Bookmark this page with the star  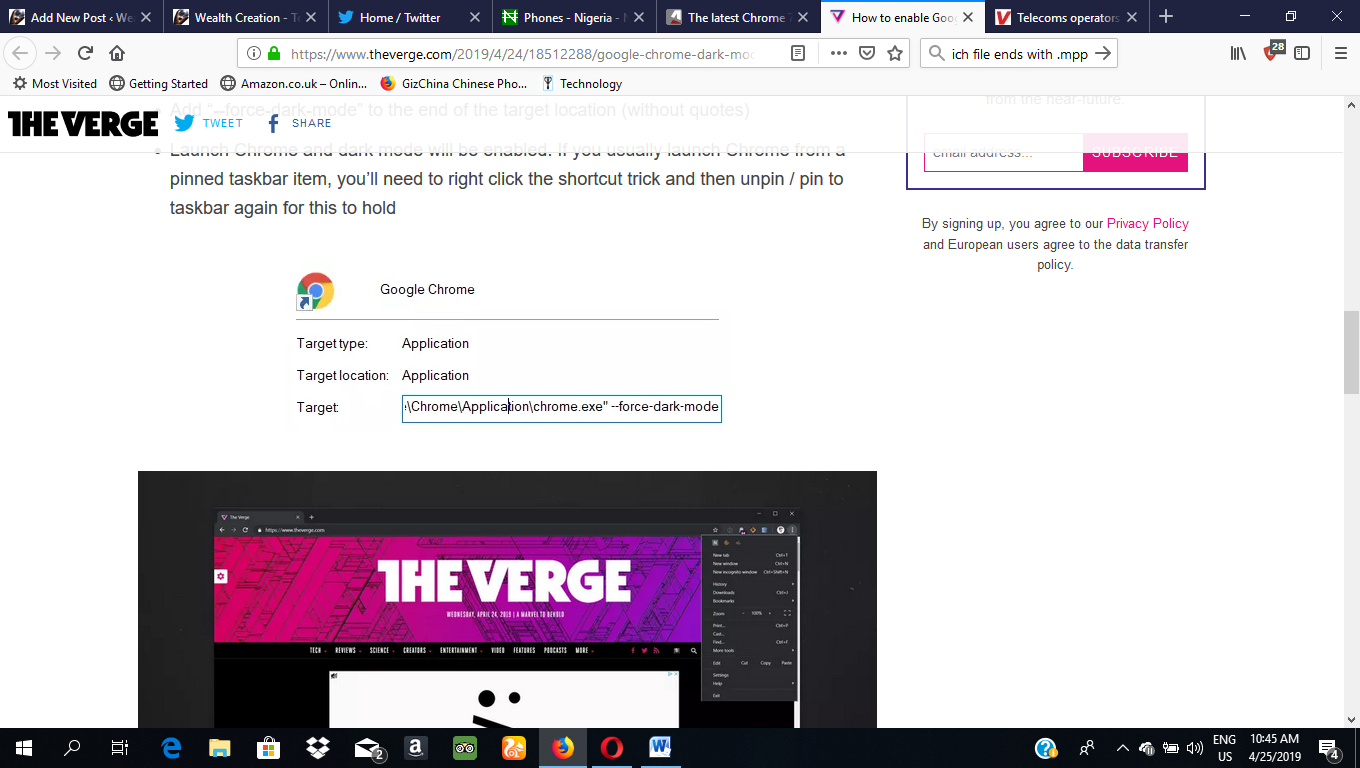[895, 54]
